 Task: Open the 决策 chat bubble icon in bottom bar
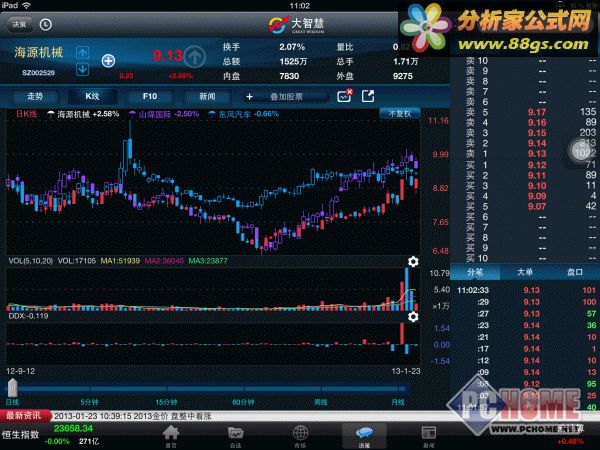click(364, 436)
